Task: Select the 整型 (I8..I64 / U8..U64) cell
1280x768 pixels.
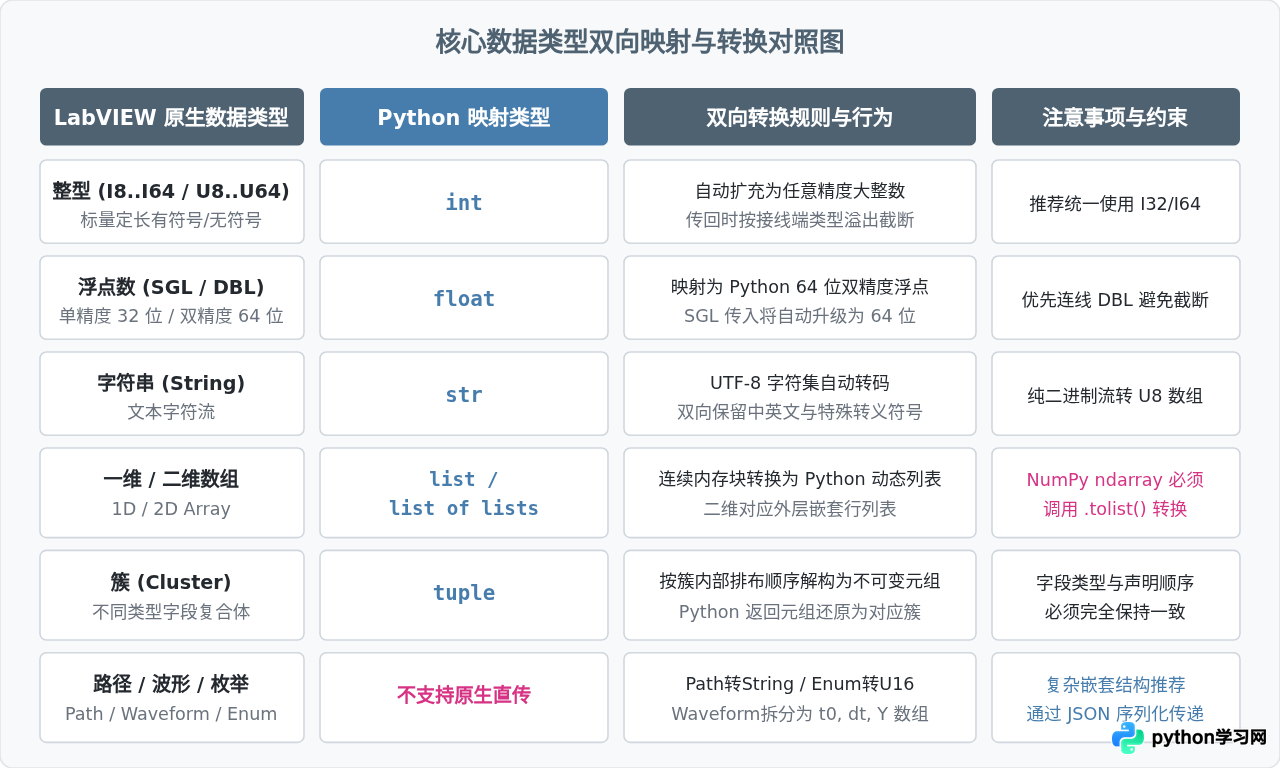Action: click(172, 202)
